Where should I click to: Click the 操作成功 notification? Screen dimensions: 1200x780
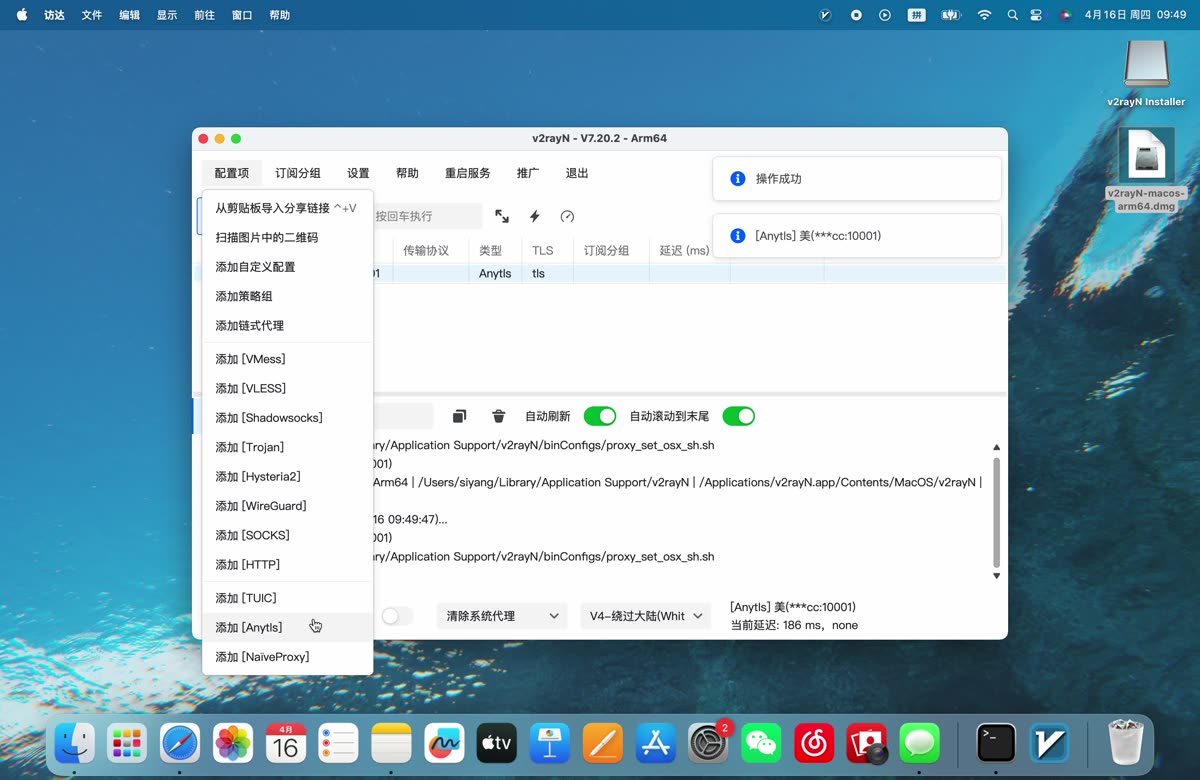[857, 179]
